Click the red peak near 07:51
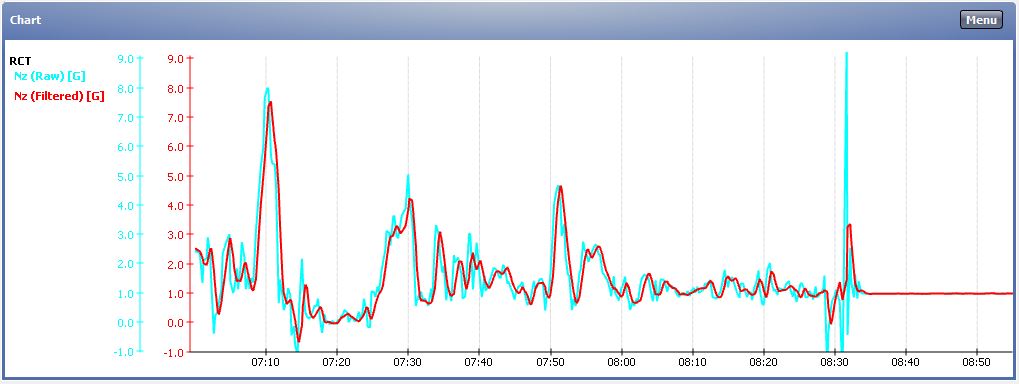 (x=560, y=187)
